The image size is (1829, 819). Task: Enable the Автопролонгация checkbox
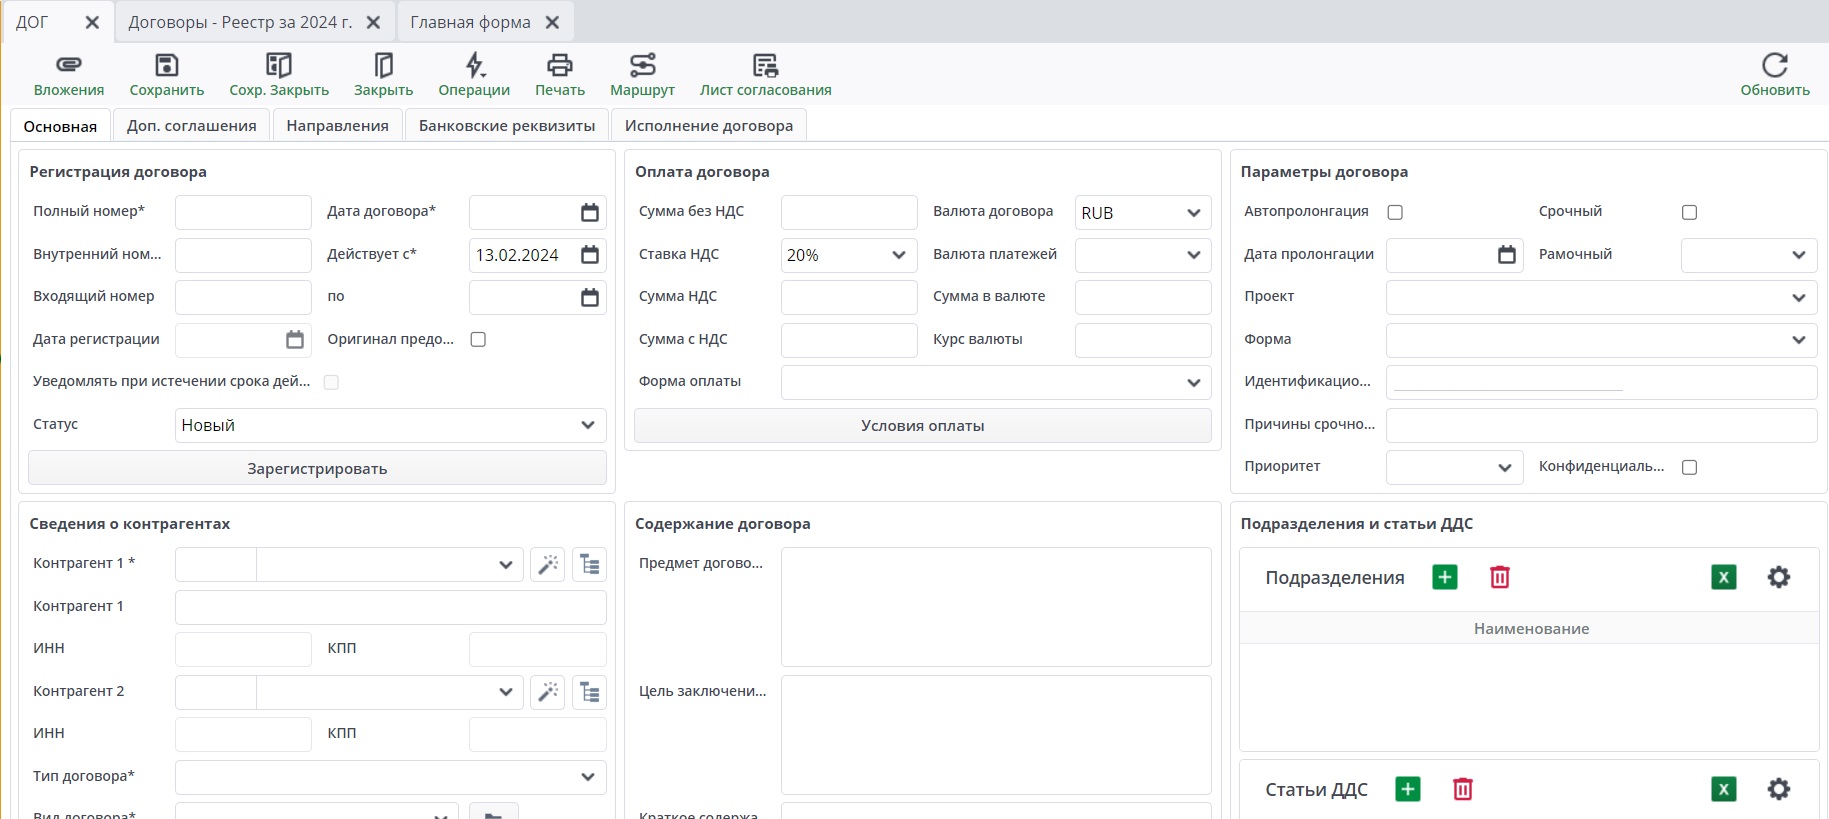click(x=1395, y=212)
